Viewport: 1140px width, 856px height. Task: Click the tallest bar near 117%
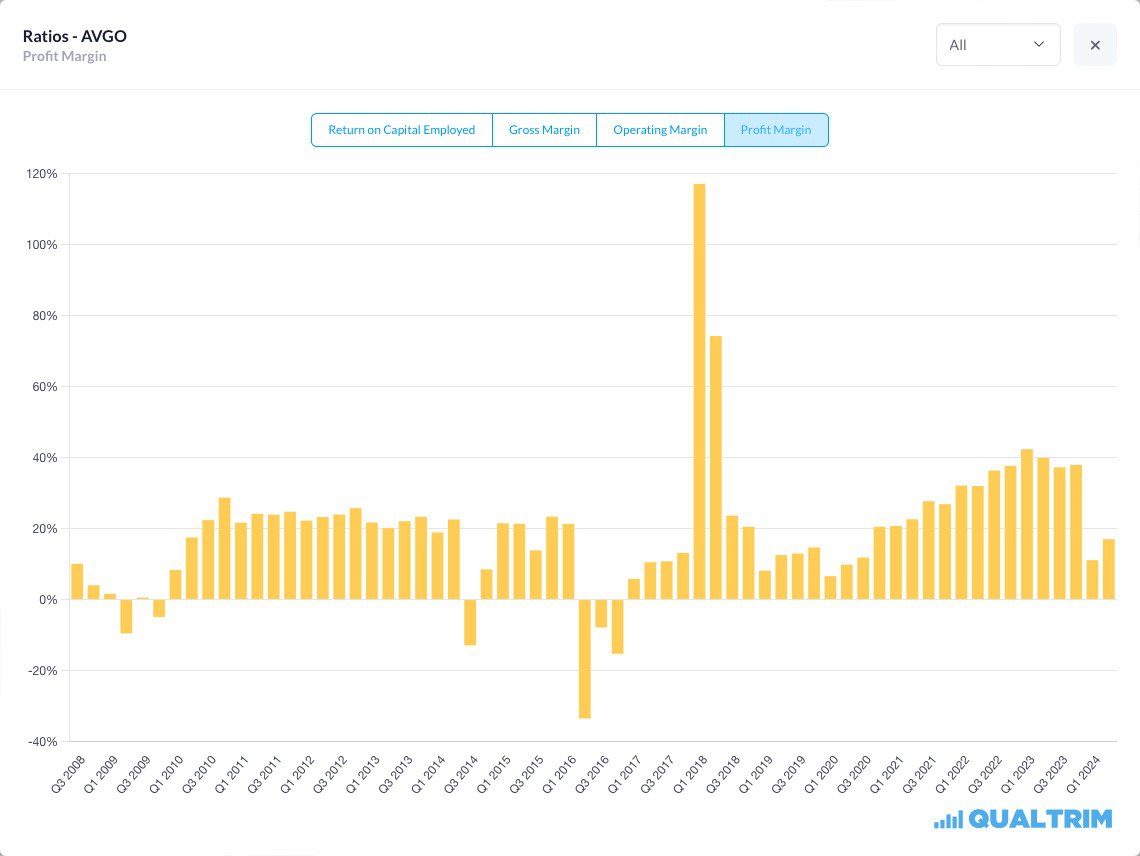699,391
